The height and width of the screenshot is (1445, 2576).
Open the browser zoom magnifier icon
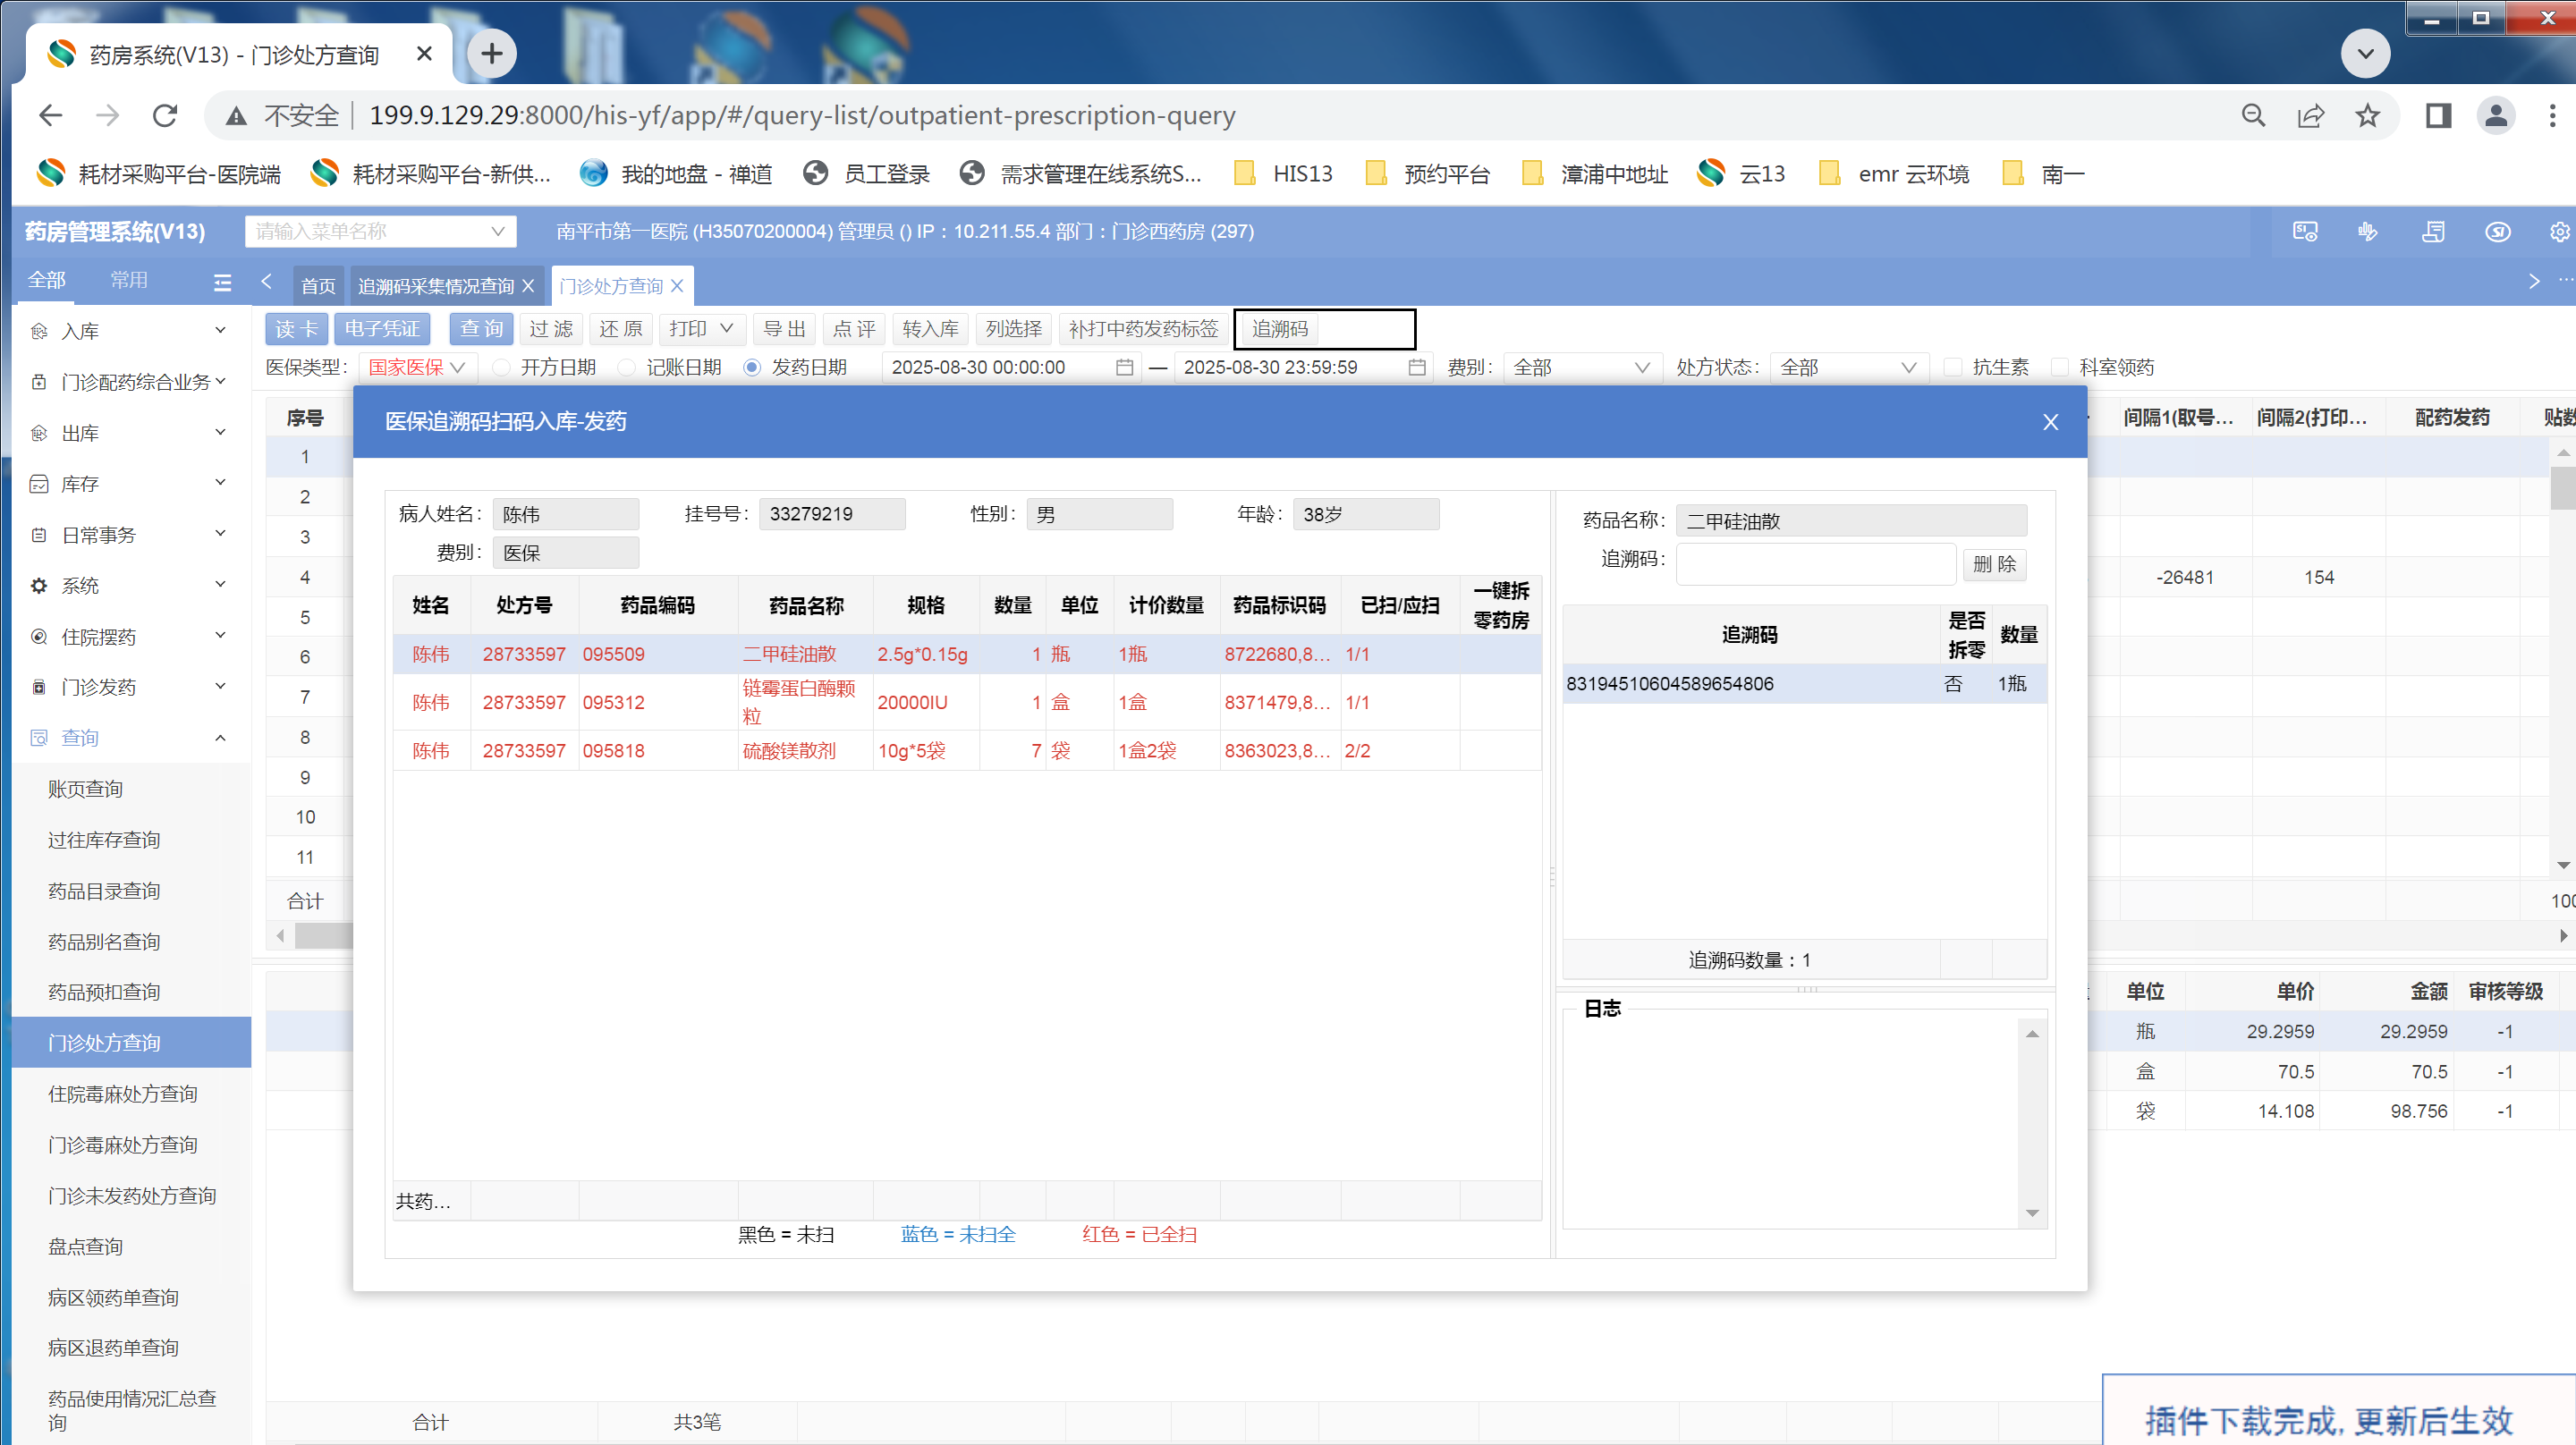click(x=2253, y=116)
